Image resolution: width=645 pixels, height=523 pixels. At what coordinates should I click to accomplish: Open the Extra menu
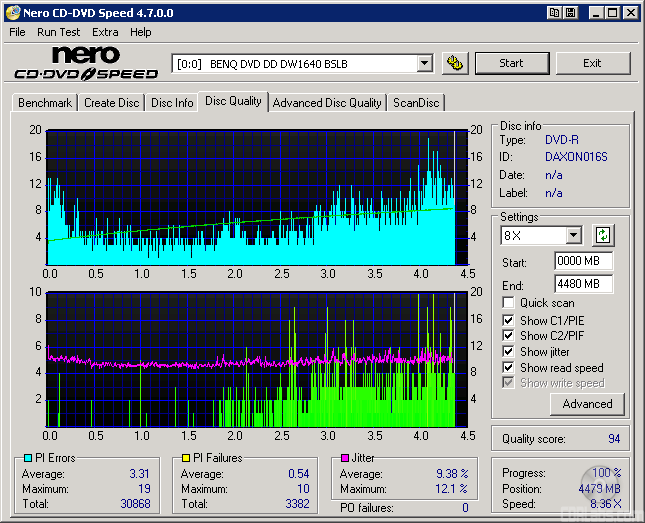click(x=105, y=32)
